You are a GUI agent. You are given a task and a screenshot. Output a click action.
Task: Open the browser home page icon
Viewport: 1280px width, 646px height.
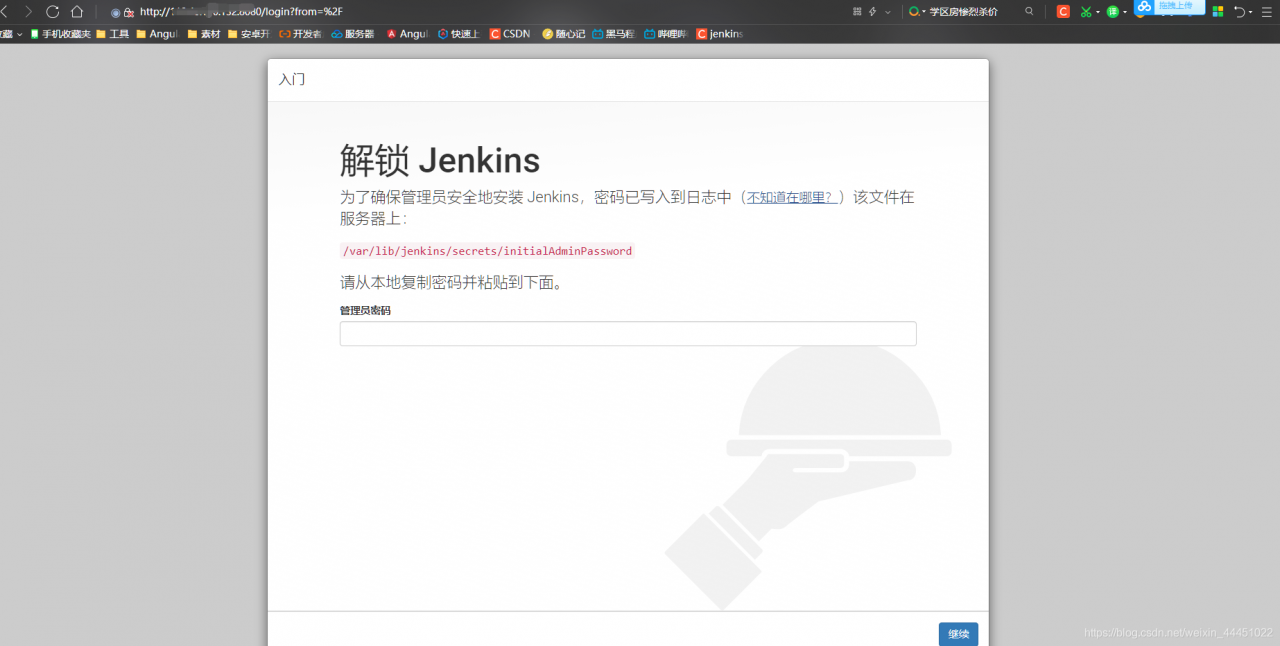coord(77,11)
